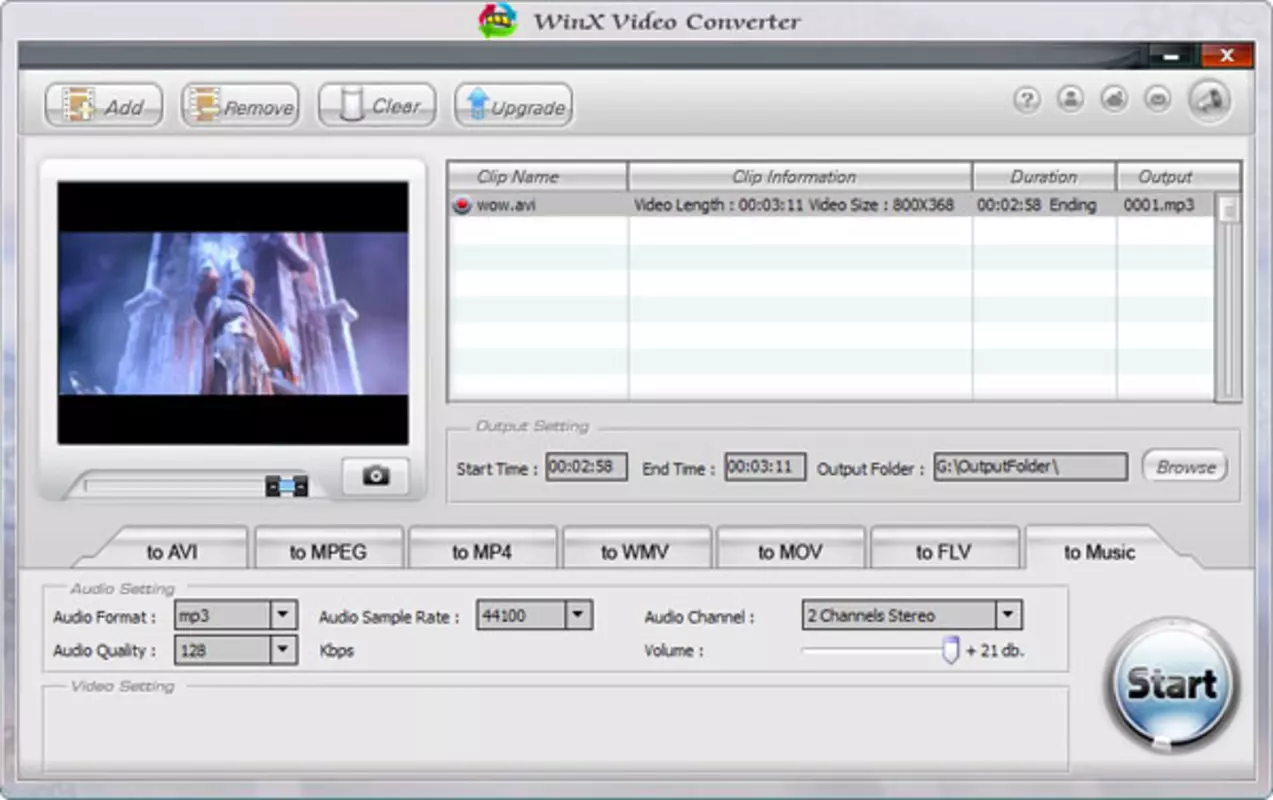The height and width of the screenshot is (800, 1273).
Task: Open the Audio Quality dropdown
Action: click(236, 650)
